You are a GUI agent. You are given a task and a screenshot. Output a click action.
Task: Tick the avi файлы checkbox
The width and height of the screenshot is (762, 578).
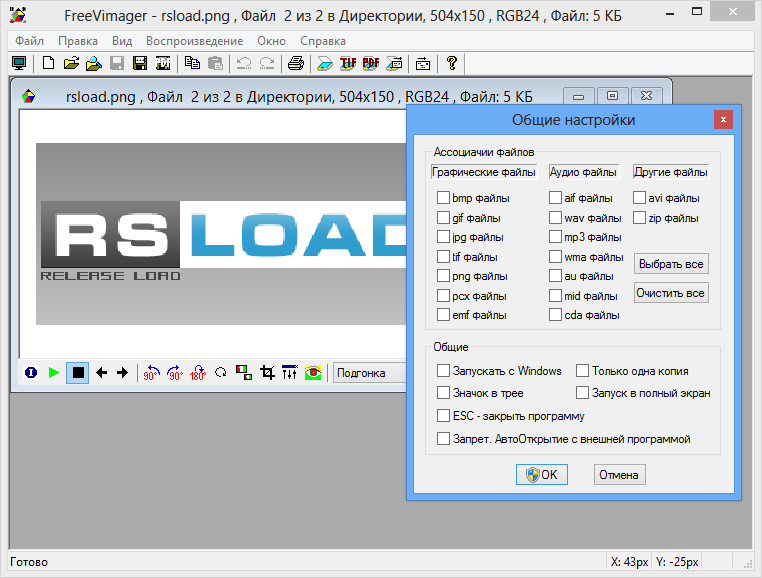point(640,198)
